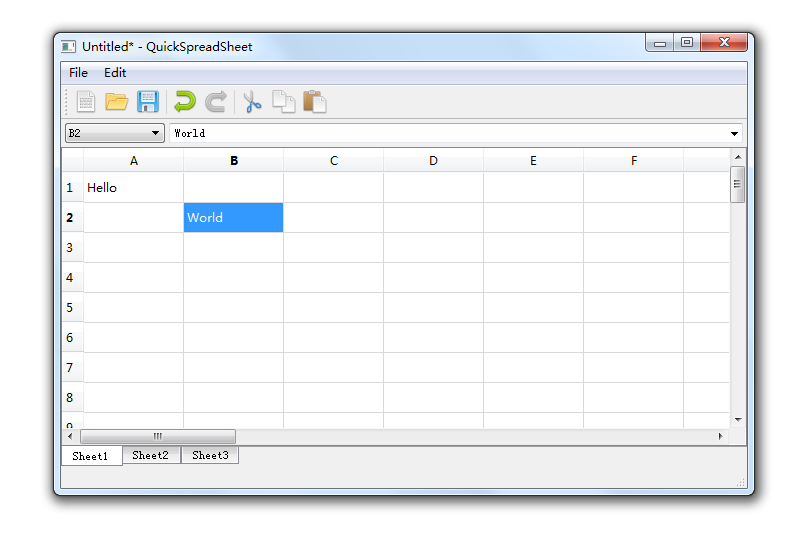Click the New document toolbar icon
Screen dimensions: 806x533
tap(86, 102)
